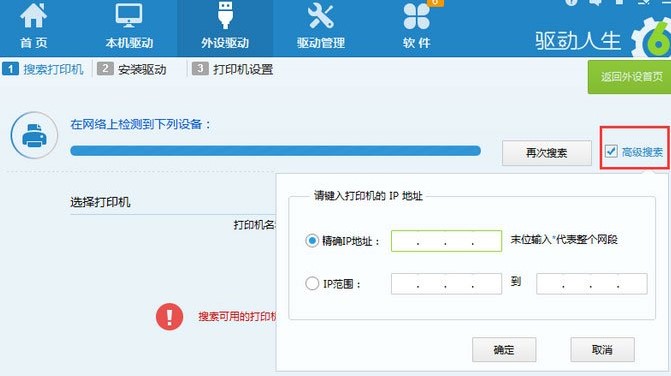Viewport: 671px width, 376px height.
Task: Click the green 返回外设首页 button
Action: click(x=629, y=77)
